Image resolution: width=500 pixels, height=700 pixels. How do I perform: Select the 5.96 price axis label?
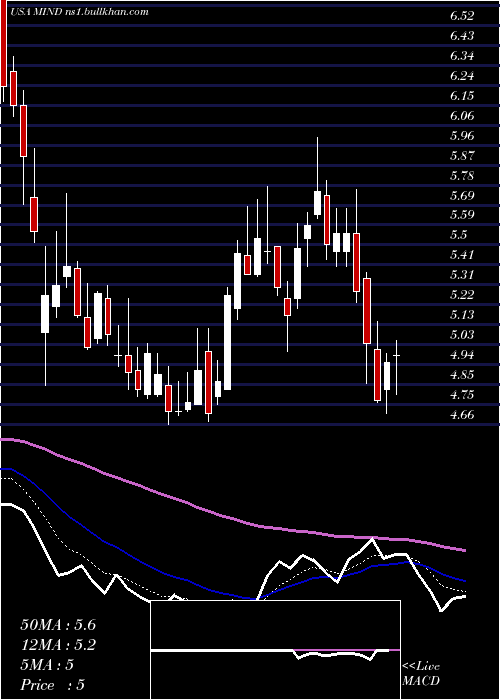click(x=462, y=136)
